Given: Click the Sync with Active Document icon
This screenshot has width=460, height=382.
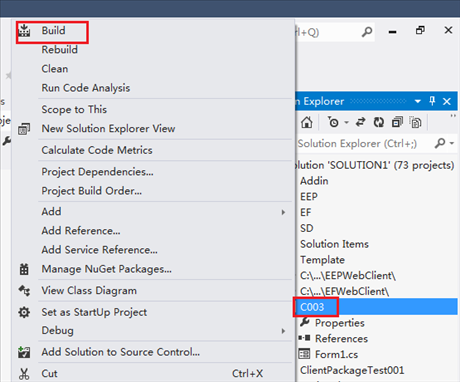Looking at the screenshot, I should 360,122.
